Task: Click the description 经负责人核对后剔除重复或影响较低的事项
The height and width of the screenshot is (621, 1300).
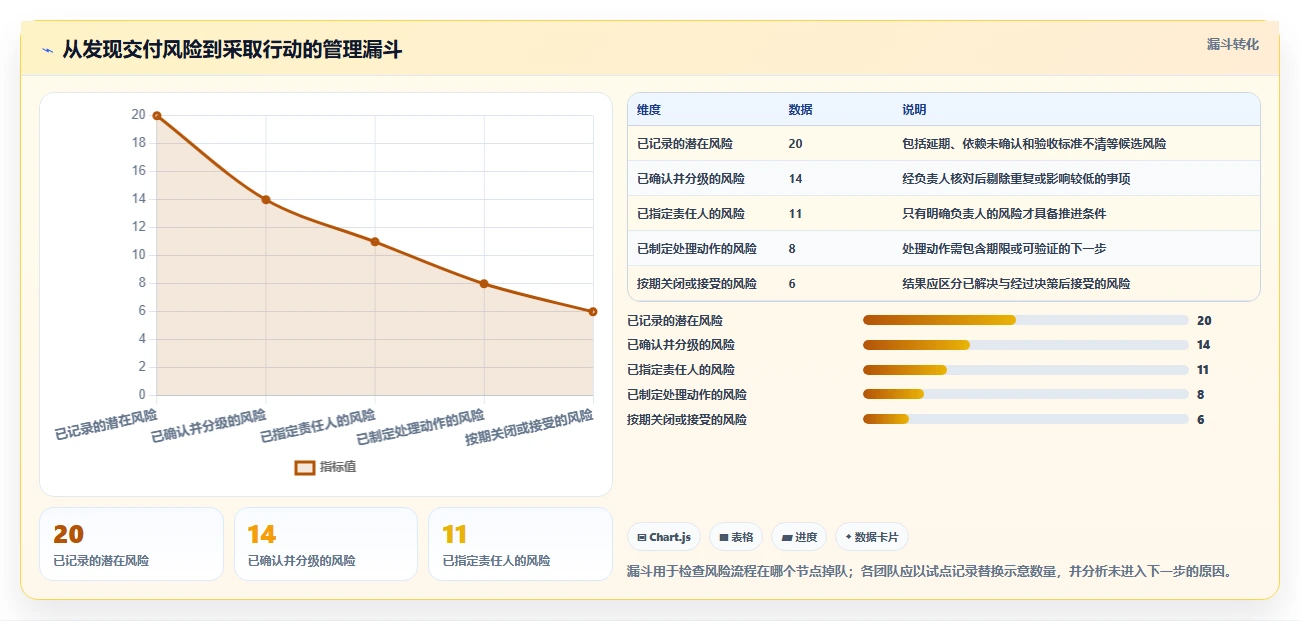Action: tap(1016, 179)
